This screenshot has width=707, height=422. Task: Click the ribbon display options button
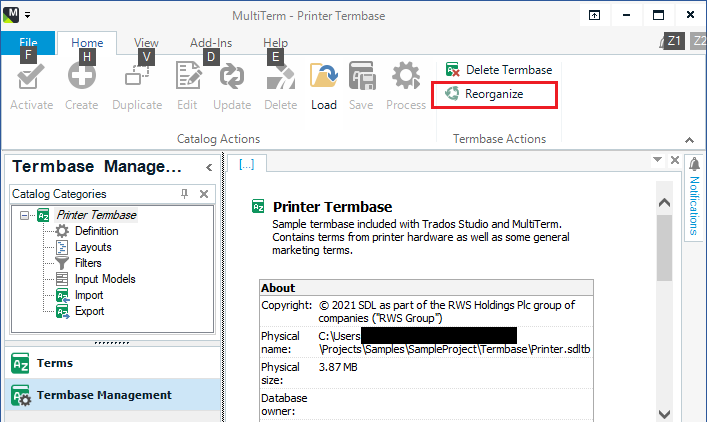click(x=594, y=15)
